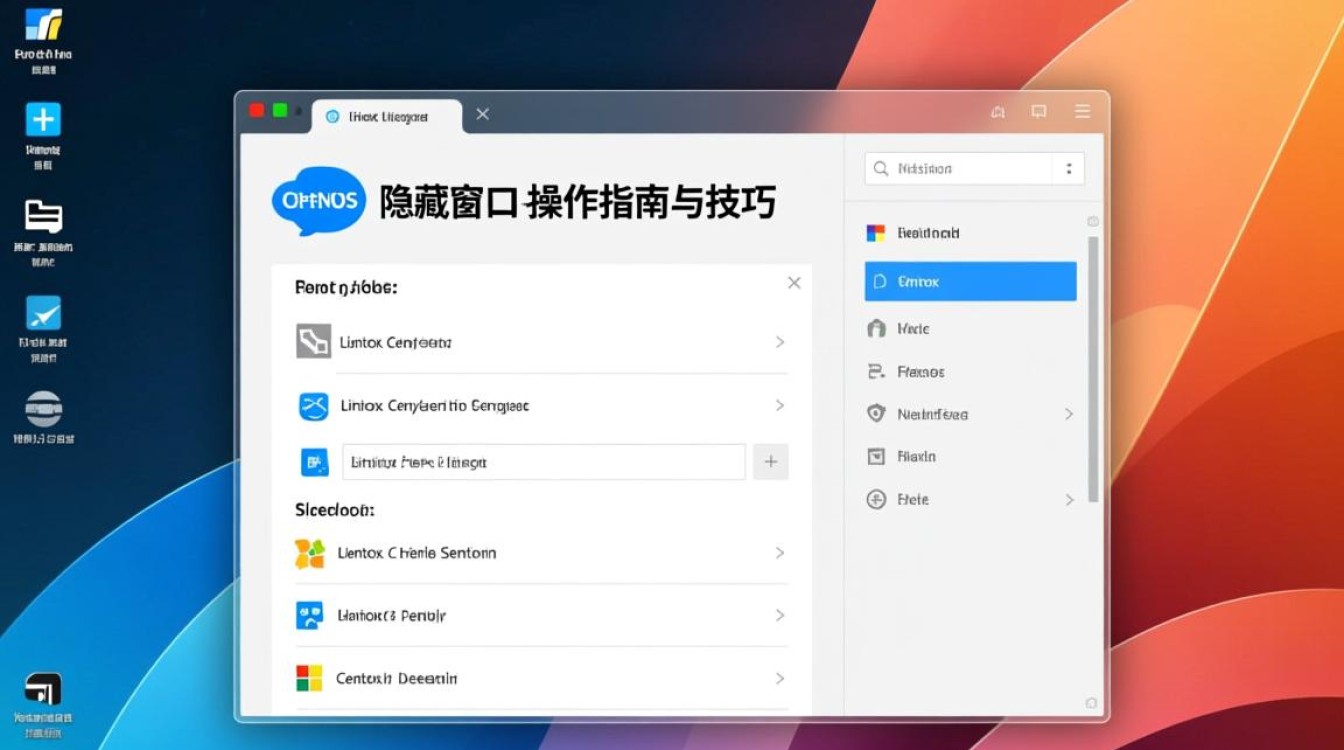Click the list icon beside Fhxaos
The width and height of the screenshot is (1344, 750).
(876, 371)
